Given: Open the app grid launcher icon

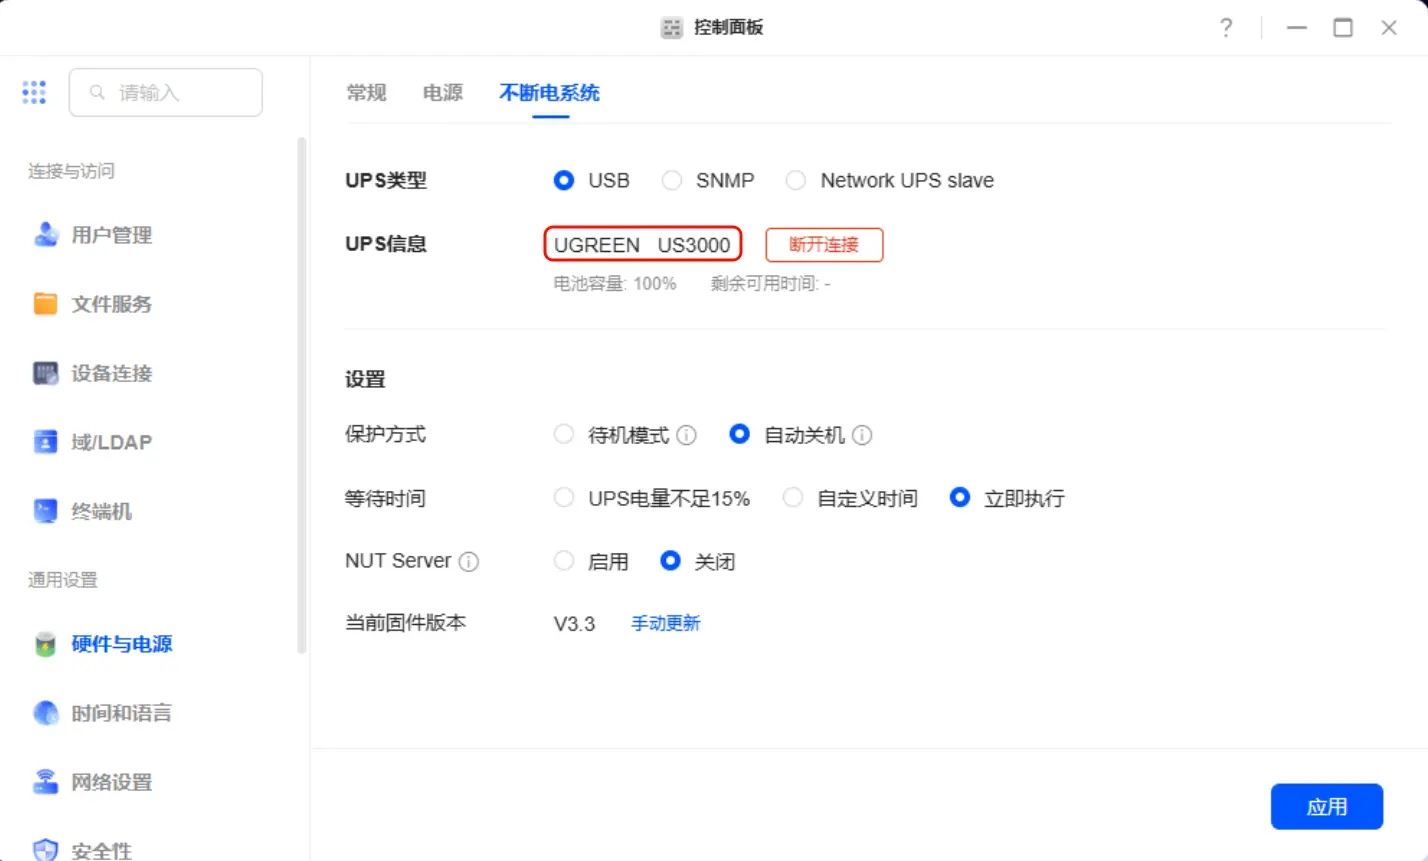Looking at the screenshot, I should tap(34, 93).
